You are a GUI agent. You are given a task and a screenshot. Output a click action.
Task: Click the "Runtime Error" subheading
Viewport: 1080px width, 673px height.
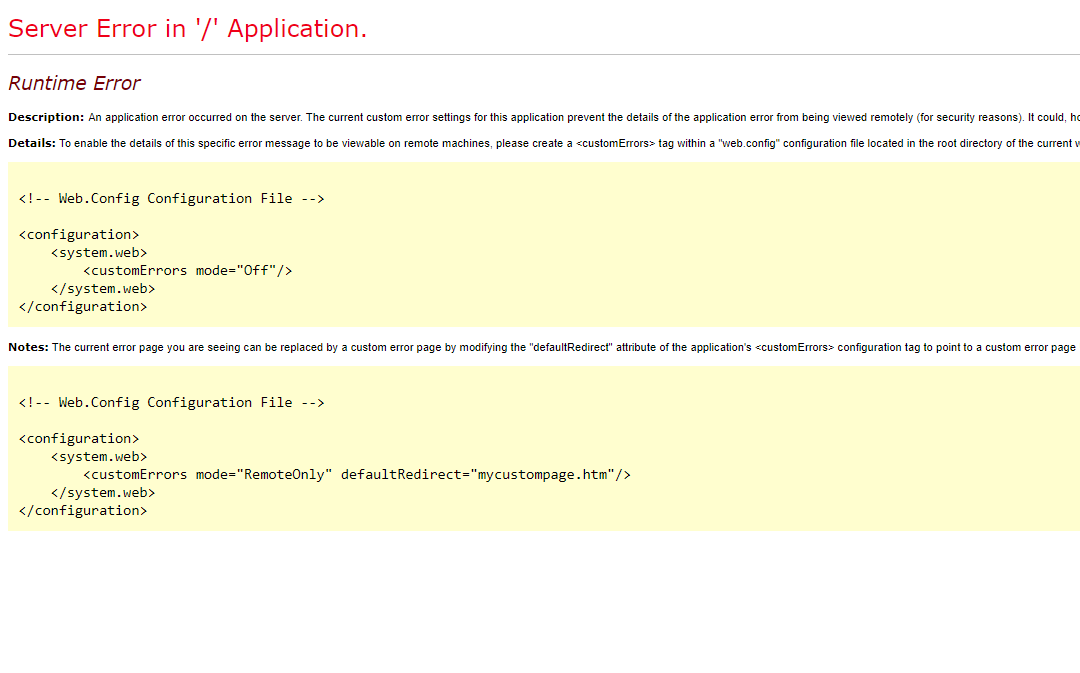[74, 83]
